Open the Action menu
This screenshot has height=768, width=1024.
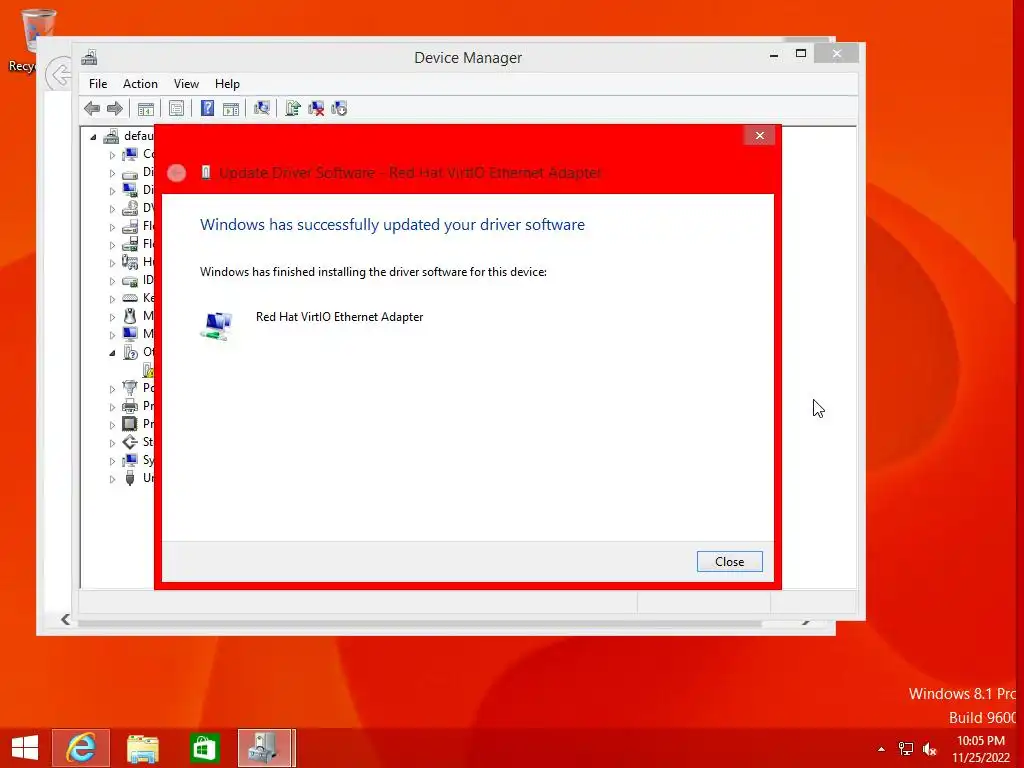tap(140, 84)
